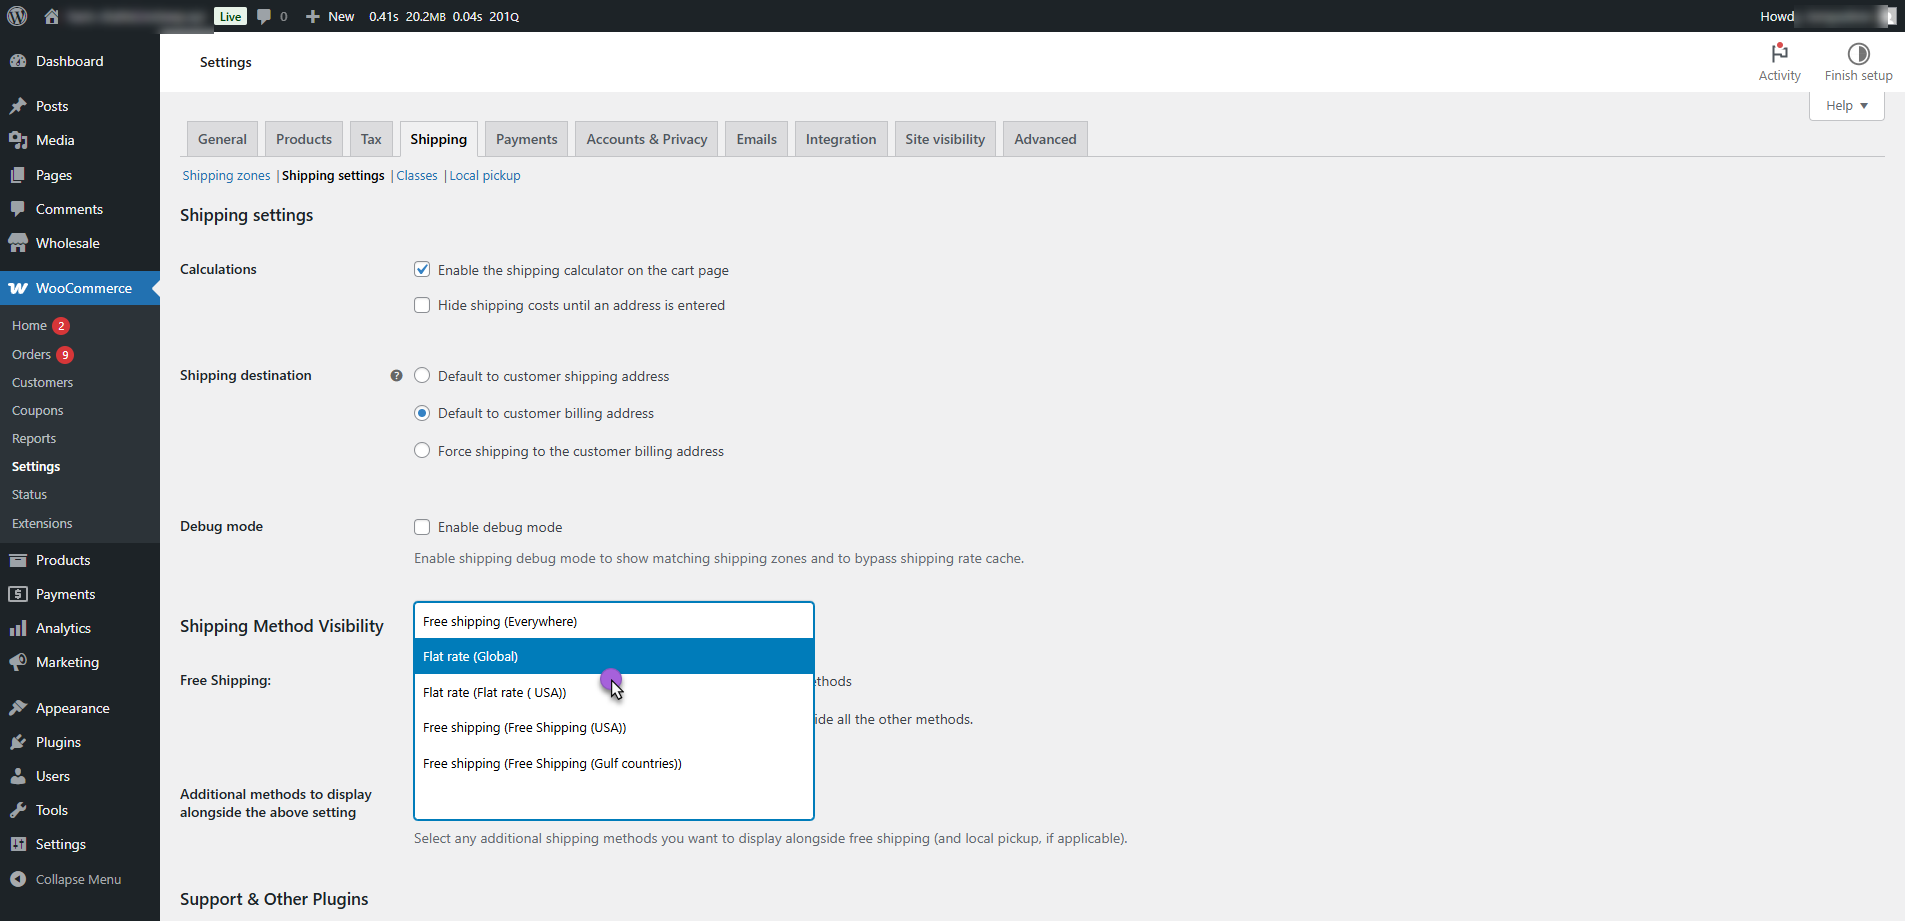1905x921 pixels.
Task: Click the Comments sidebar icon
Action: pos(18,209)
